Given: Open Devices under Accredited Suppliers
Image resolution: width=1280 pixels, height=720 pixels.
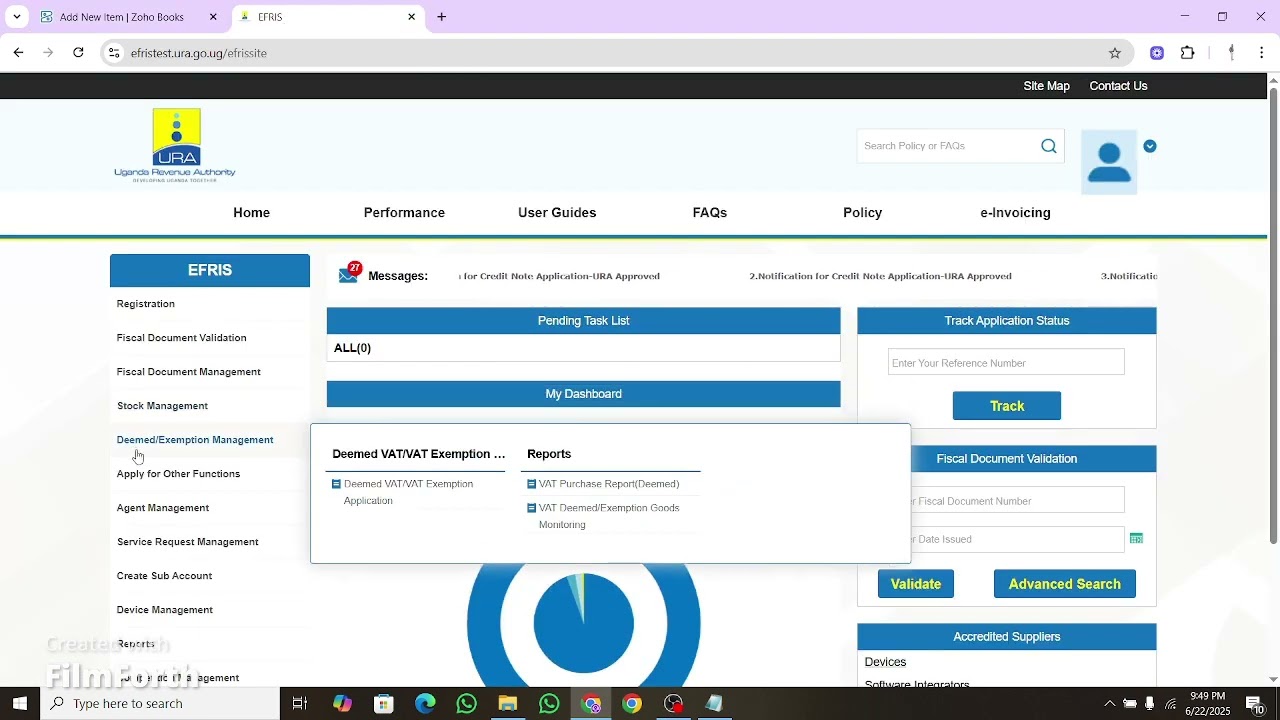Looking at the screenshot, I should pyautogui.click(x=885, y=662).
